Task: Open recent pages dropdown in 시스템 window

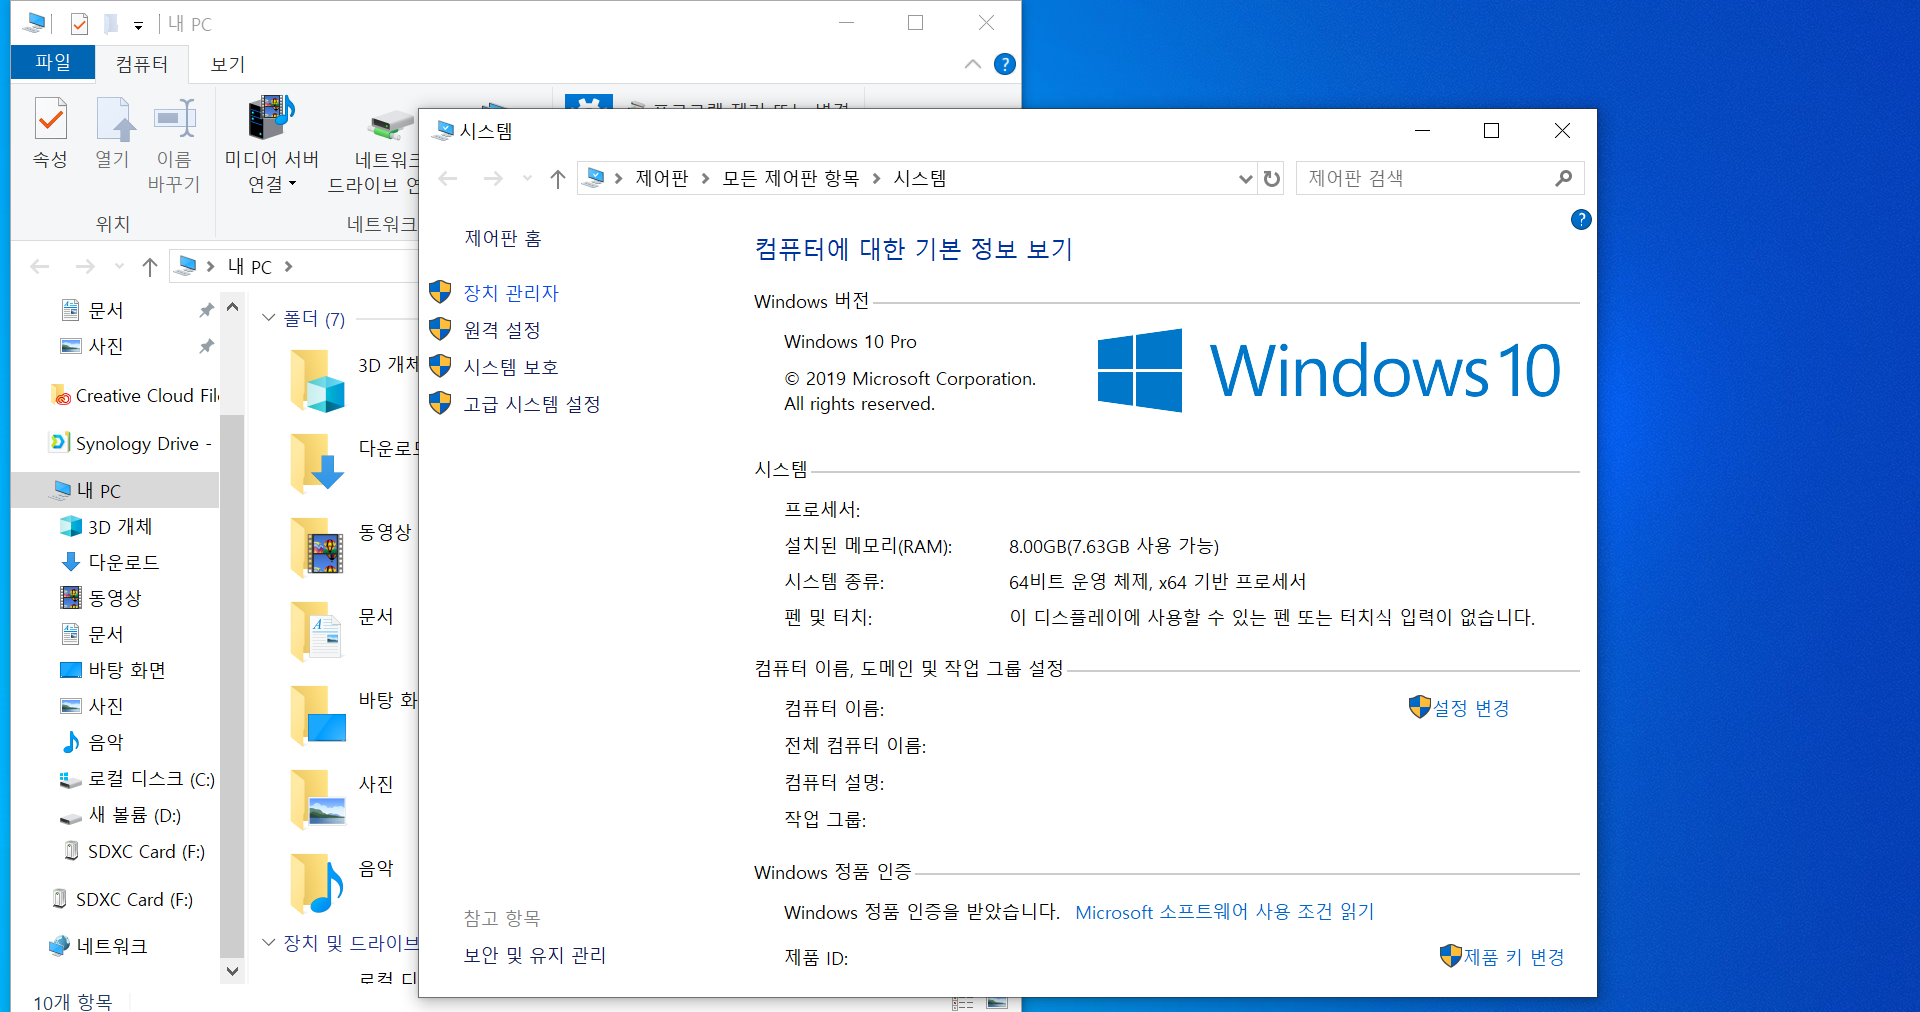Action: click(x=527, y=179)
